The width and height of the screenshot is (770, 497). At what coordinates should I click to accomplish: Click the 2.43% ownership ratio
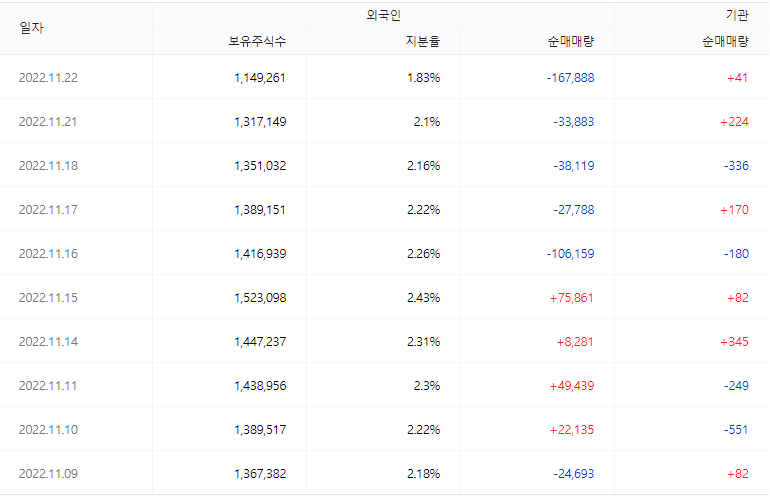[x=423, y=298]
